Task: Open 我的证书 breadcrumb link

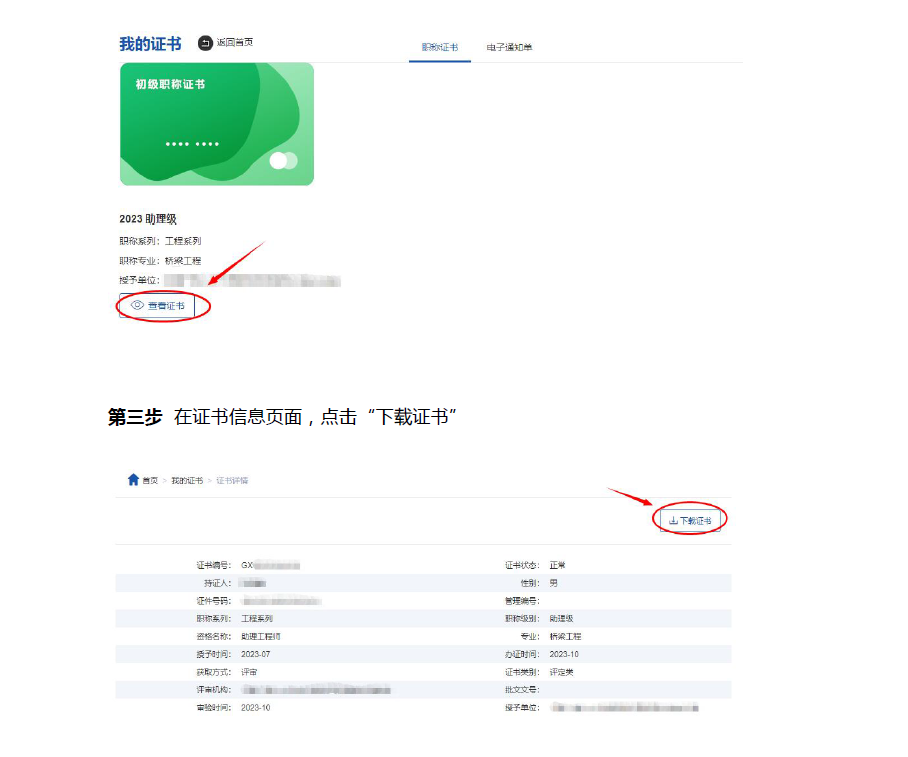Action: tap(186, 481)
